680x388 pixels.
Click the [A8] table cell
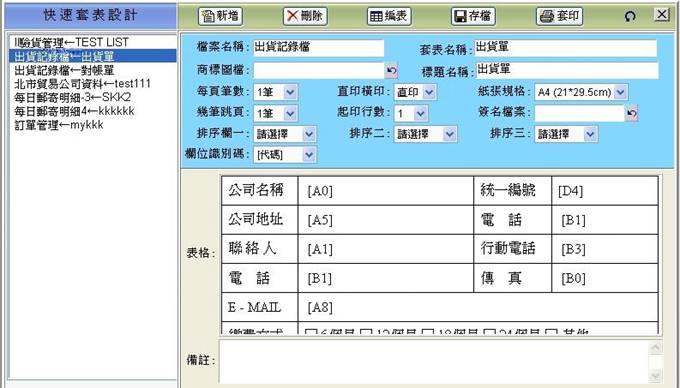(478, 307)
